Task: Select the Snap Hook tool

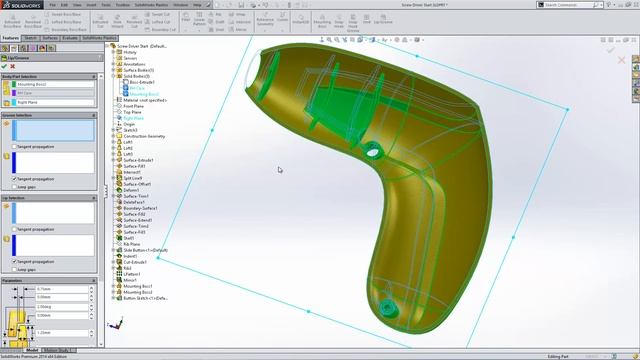Action: pos(339,21)
